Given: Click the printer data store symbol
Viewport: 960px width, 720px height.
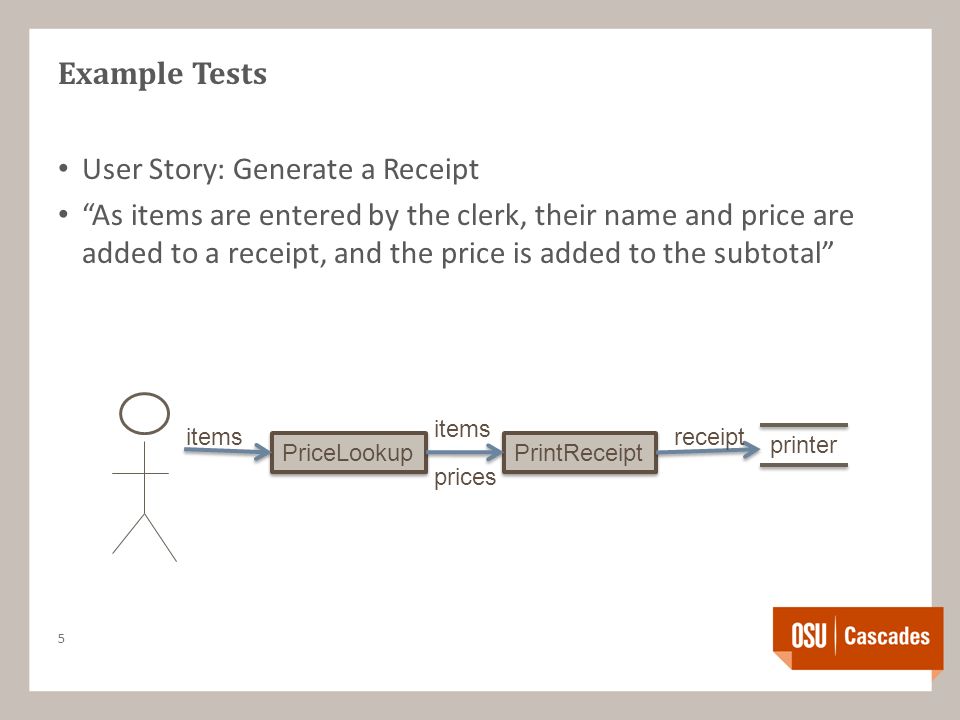Looking at the screenshot, I should [804, 445].
